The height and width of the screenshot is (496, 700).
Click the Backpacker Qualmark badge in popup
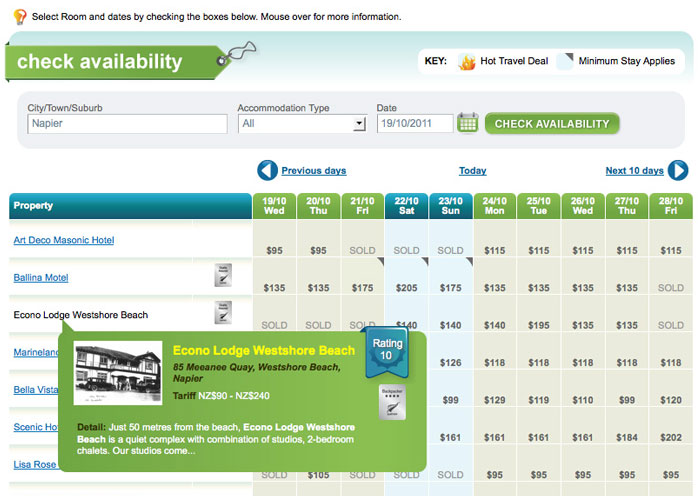click(392, 402)
